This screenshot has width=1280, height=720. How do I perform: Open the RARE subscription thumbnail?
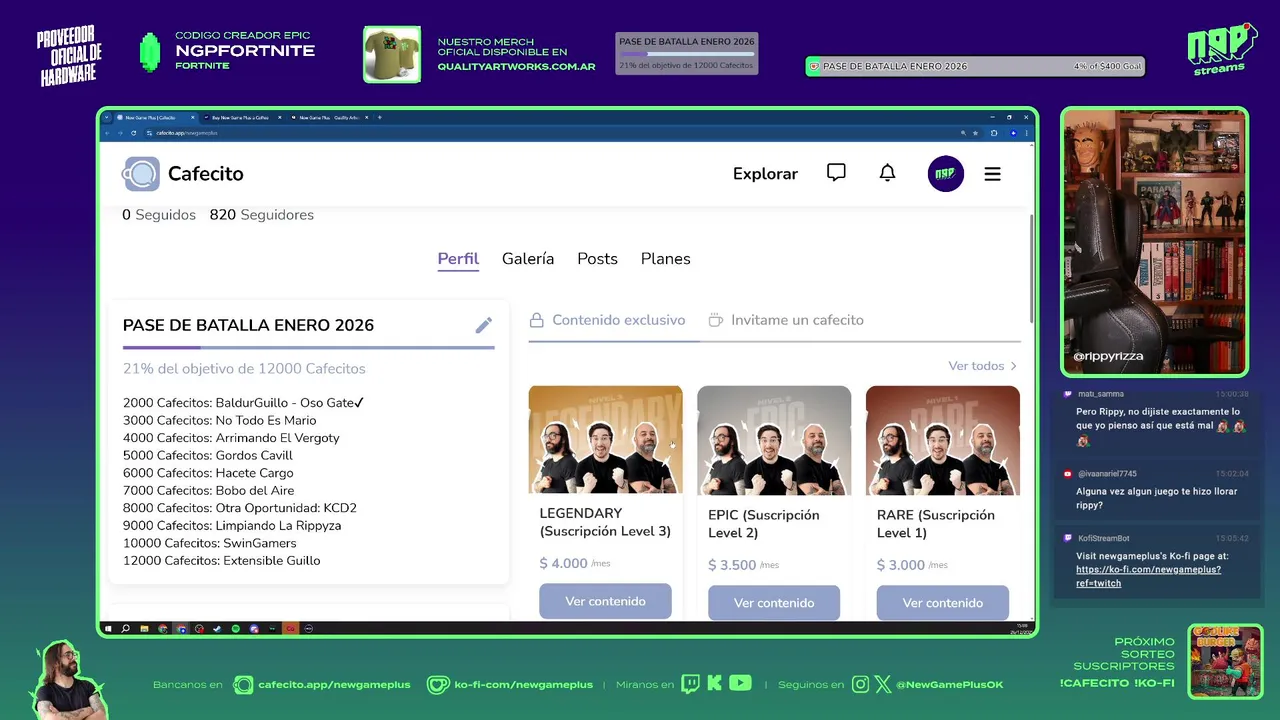click(x=943, y=440)
